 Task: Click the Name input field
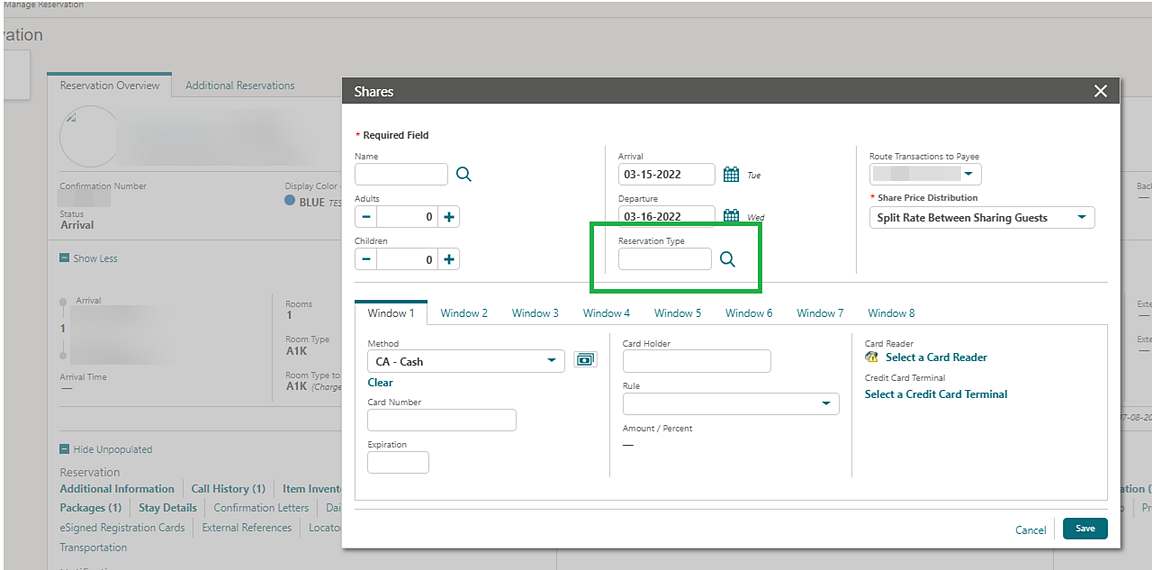coord(401,174)
